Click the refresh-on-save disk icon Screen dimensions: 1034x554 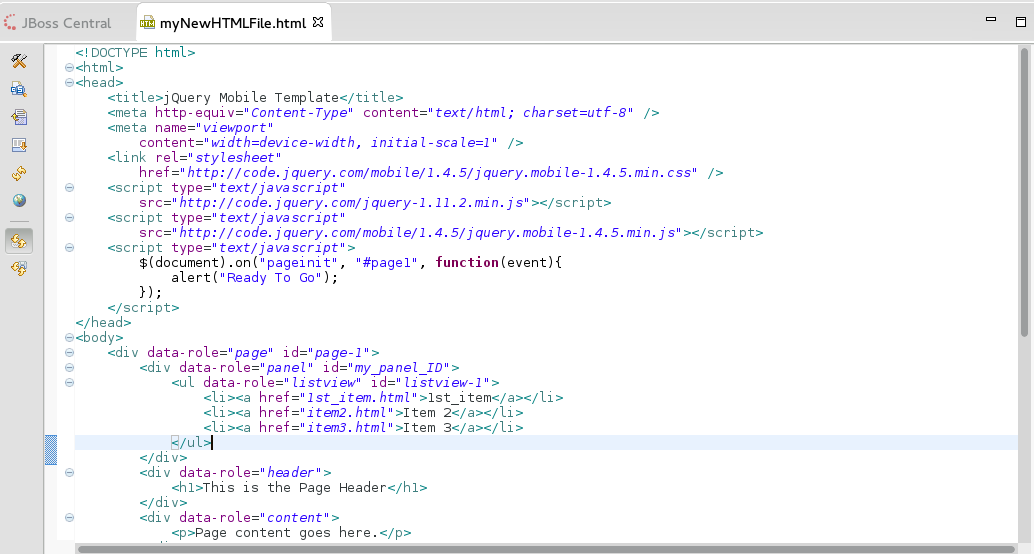point(19,268)
